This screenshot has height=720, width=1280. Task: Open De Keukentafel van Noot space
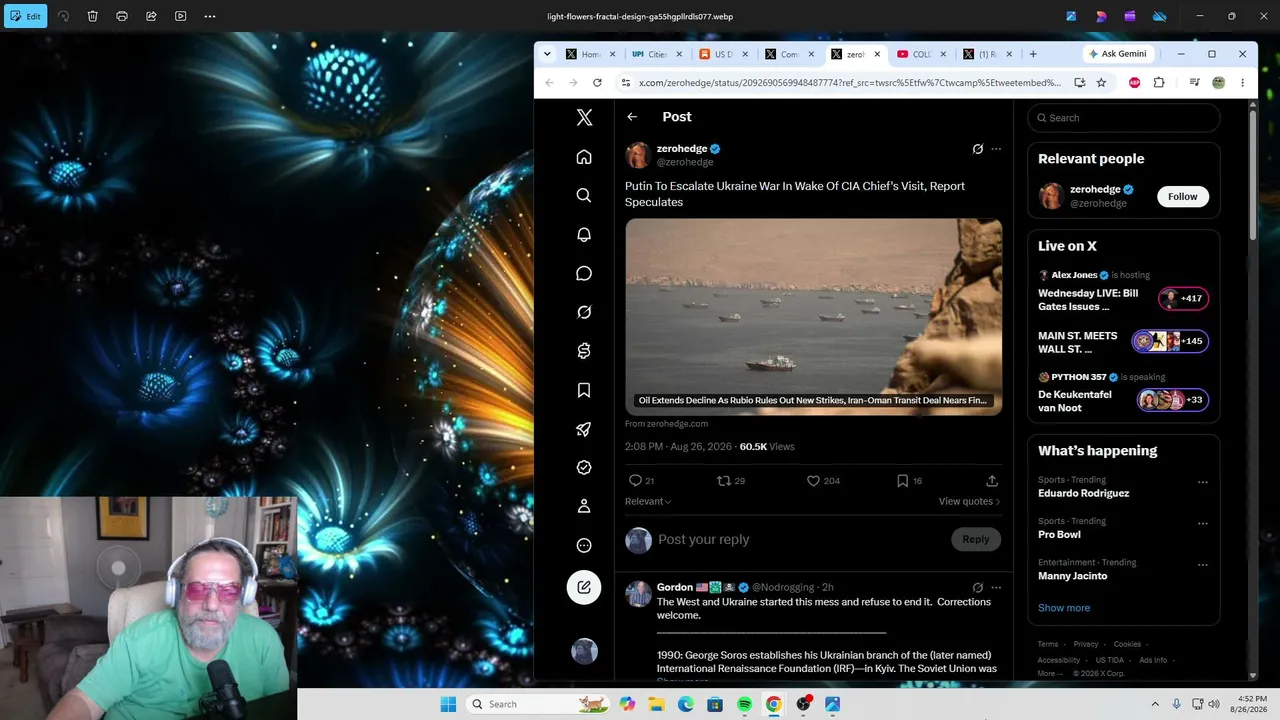[1124, 393]
